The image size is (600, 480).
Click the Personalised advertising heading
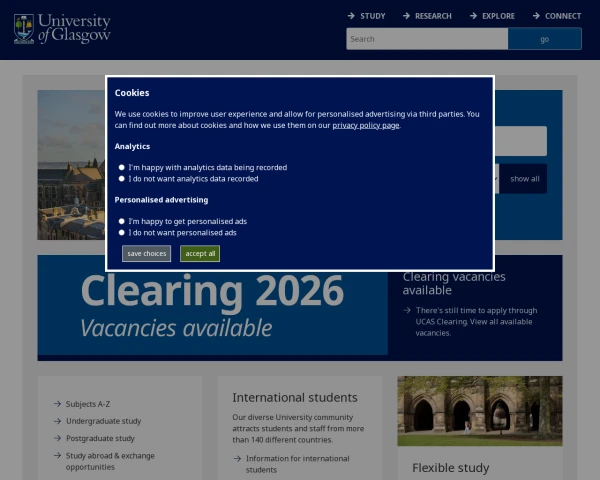pos(161,200)
